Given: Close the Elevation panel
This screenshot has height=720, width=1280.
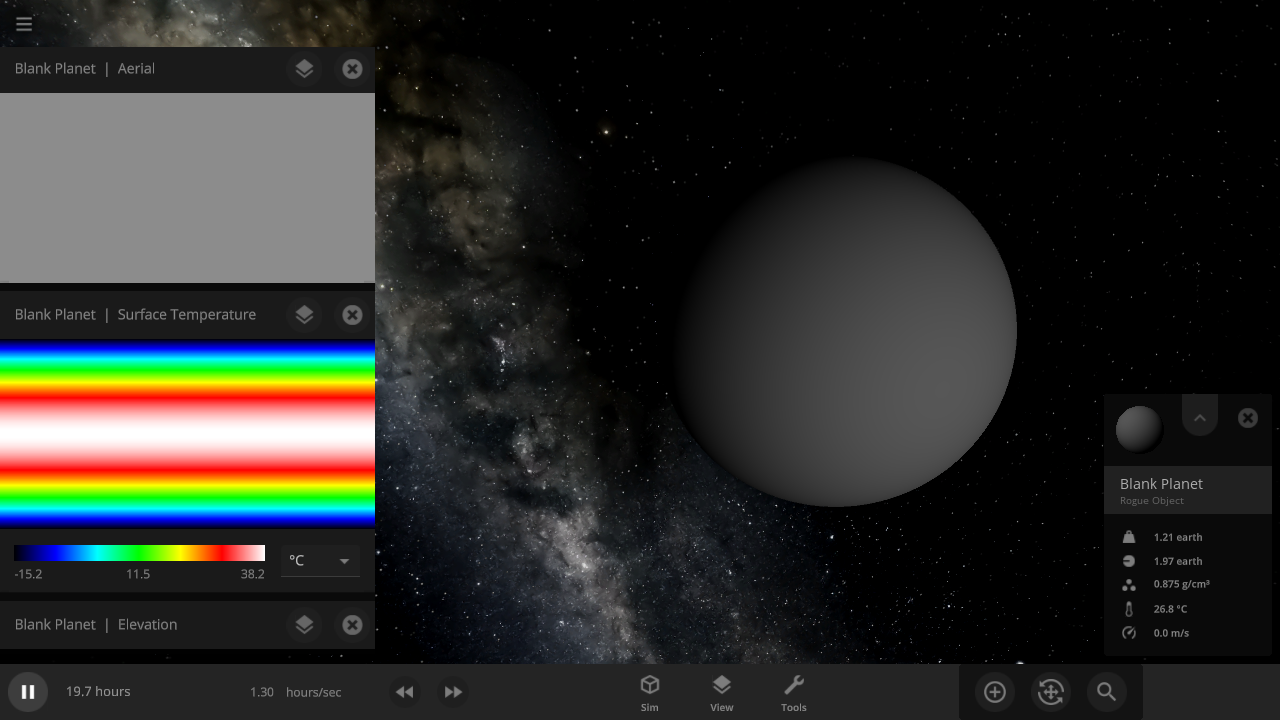Looking at the screenshot, I should [352, 625].
